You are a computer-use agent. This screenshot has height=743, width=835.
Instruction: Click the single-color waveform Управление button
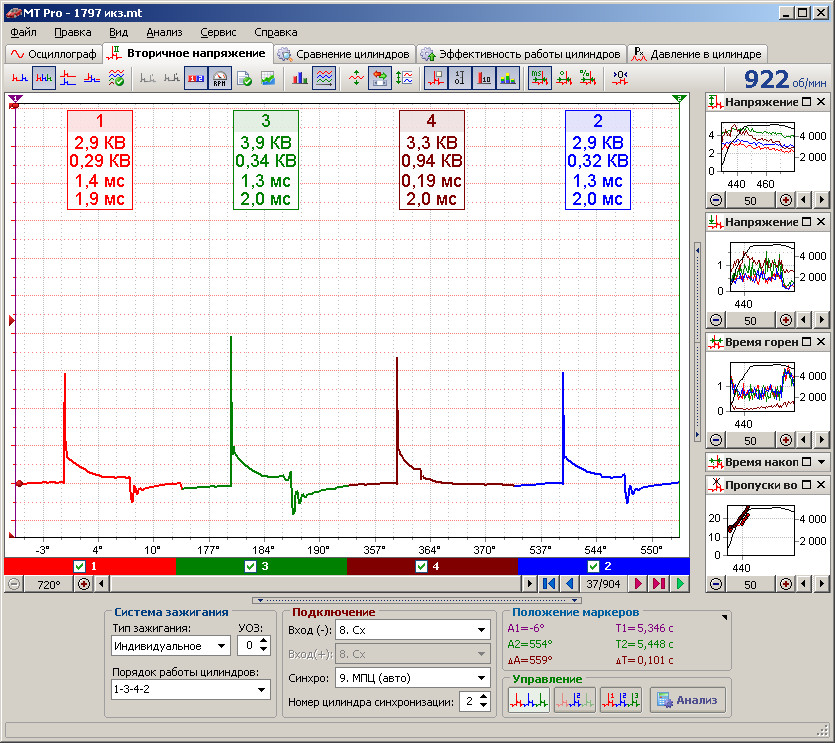click(x=528, y=700)
